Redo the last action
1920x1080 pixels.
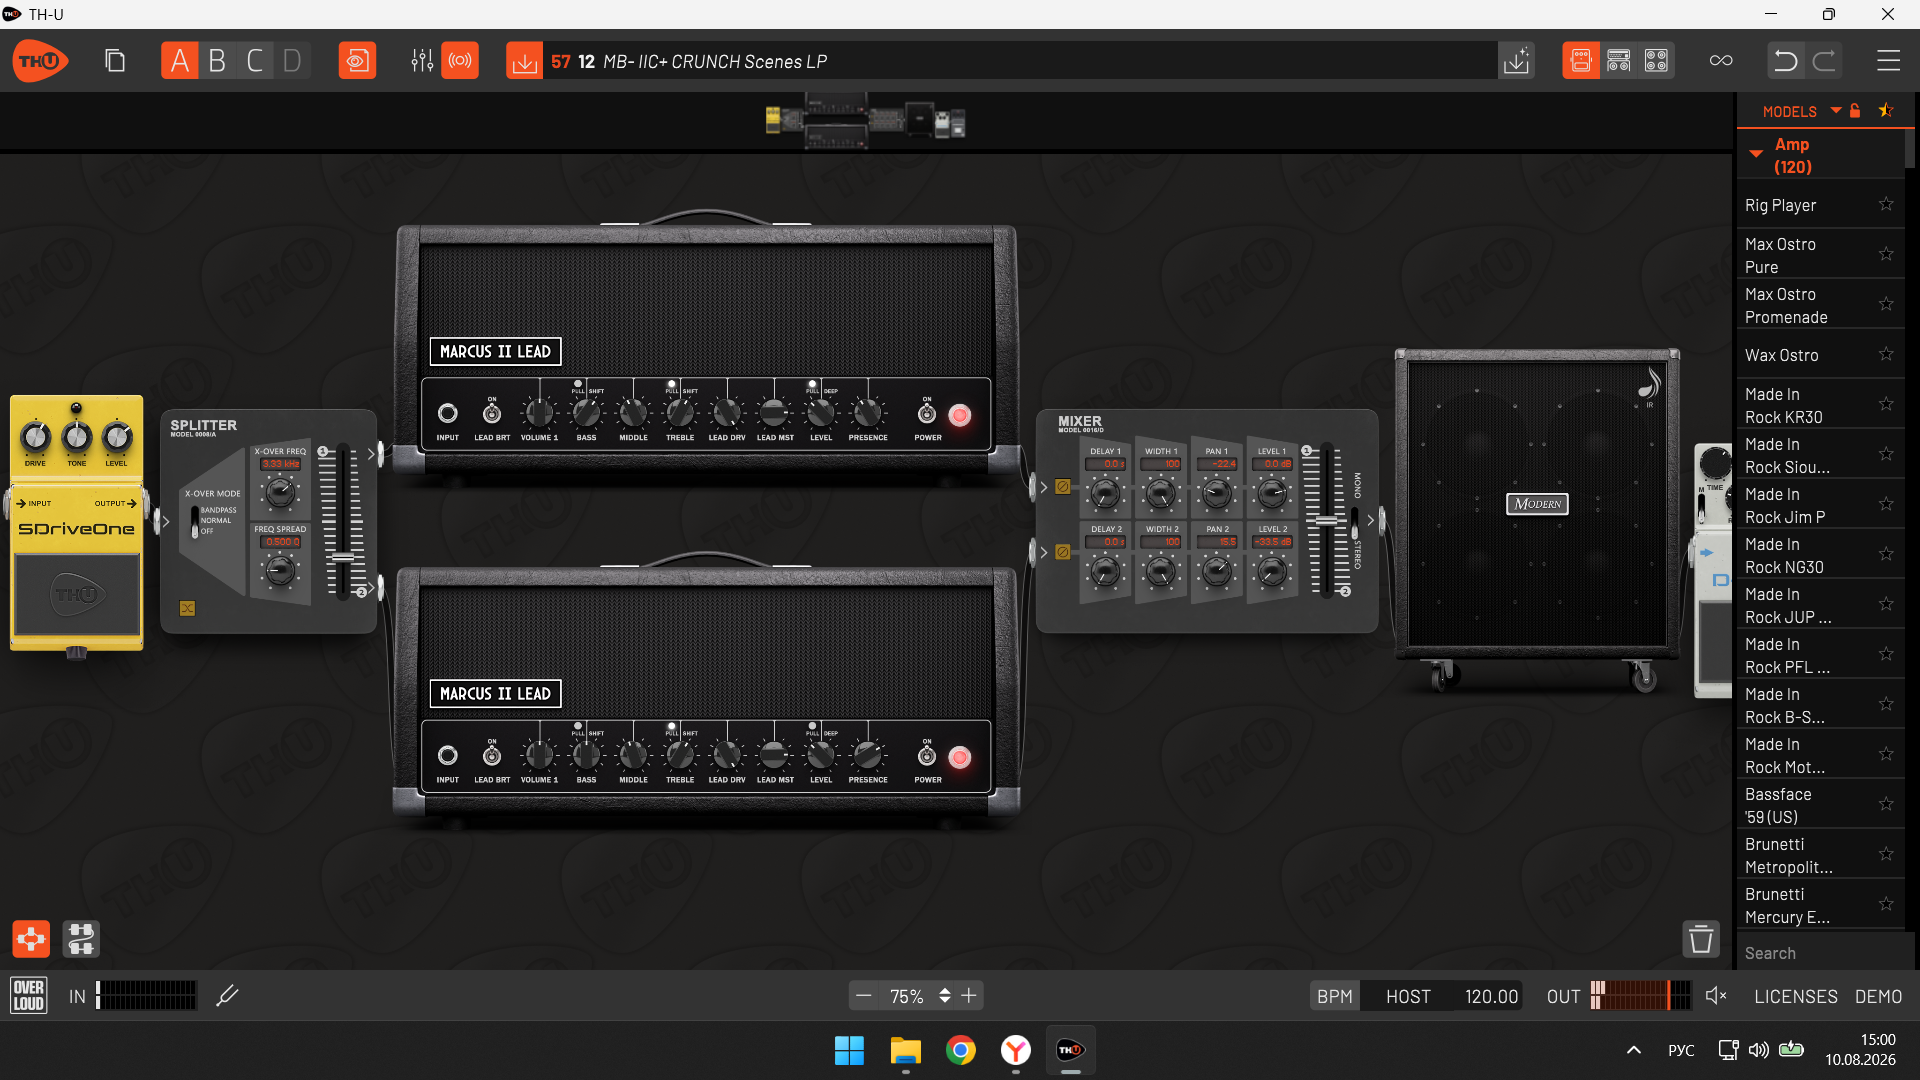1824,61
